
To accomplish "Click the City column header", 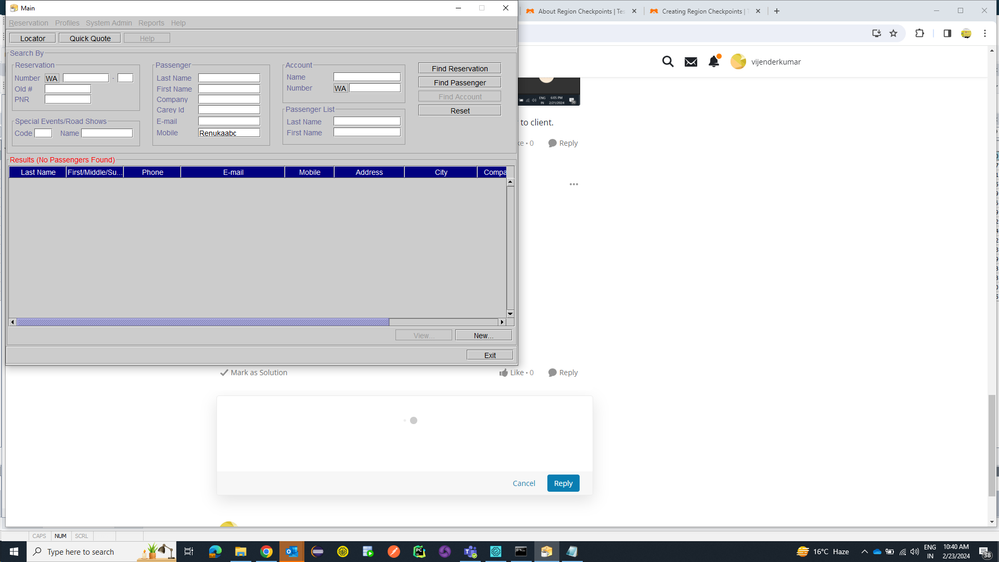I will (441, 172).
